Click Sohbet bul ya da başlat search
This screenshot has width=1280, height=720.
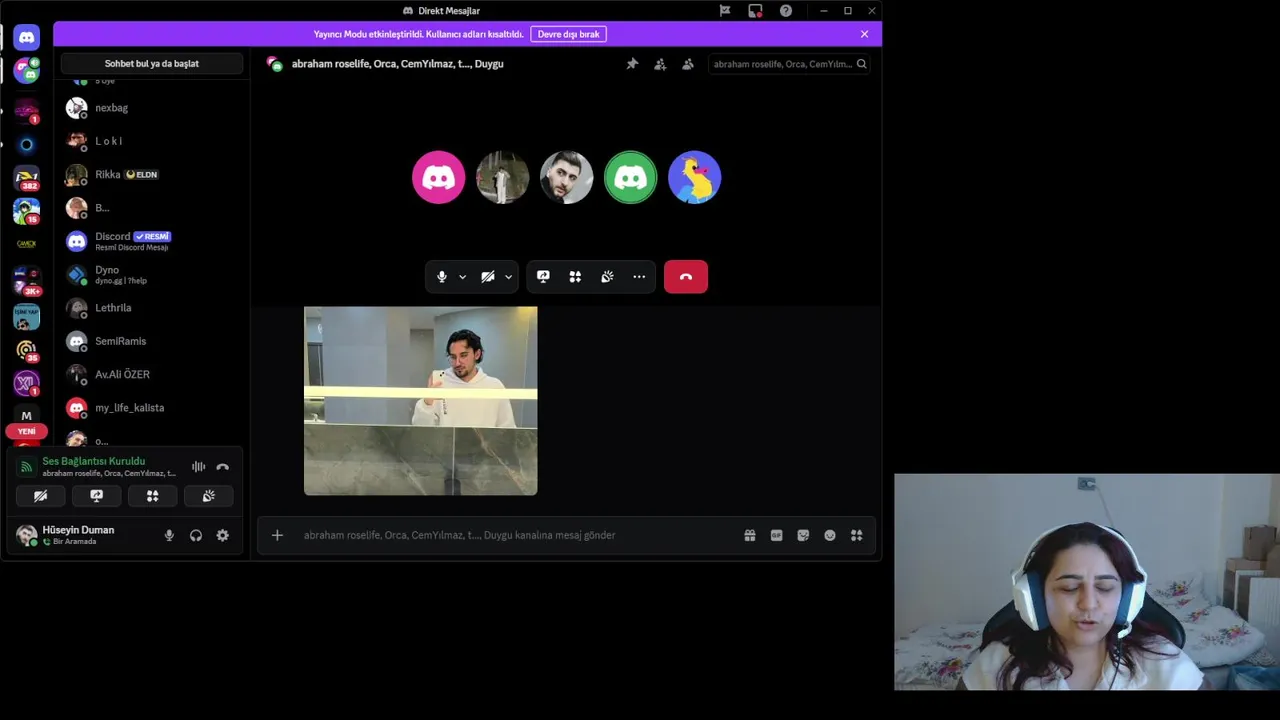[152, 64]
